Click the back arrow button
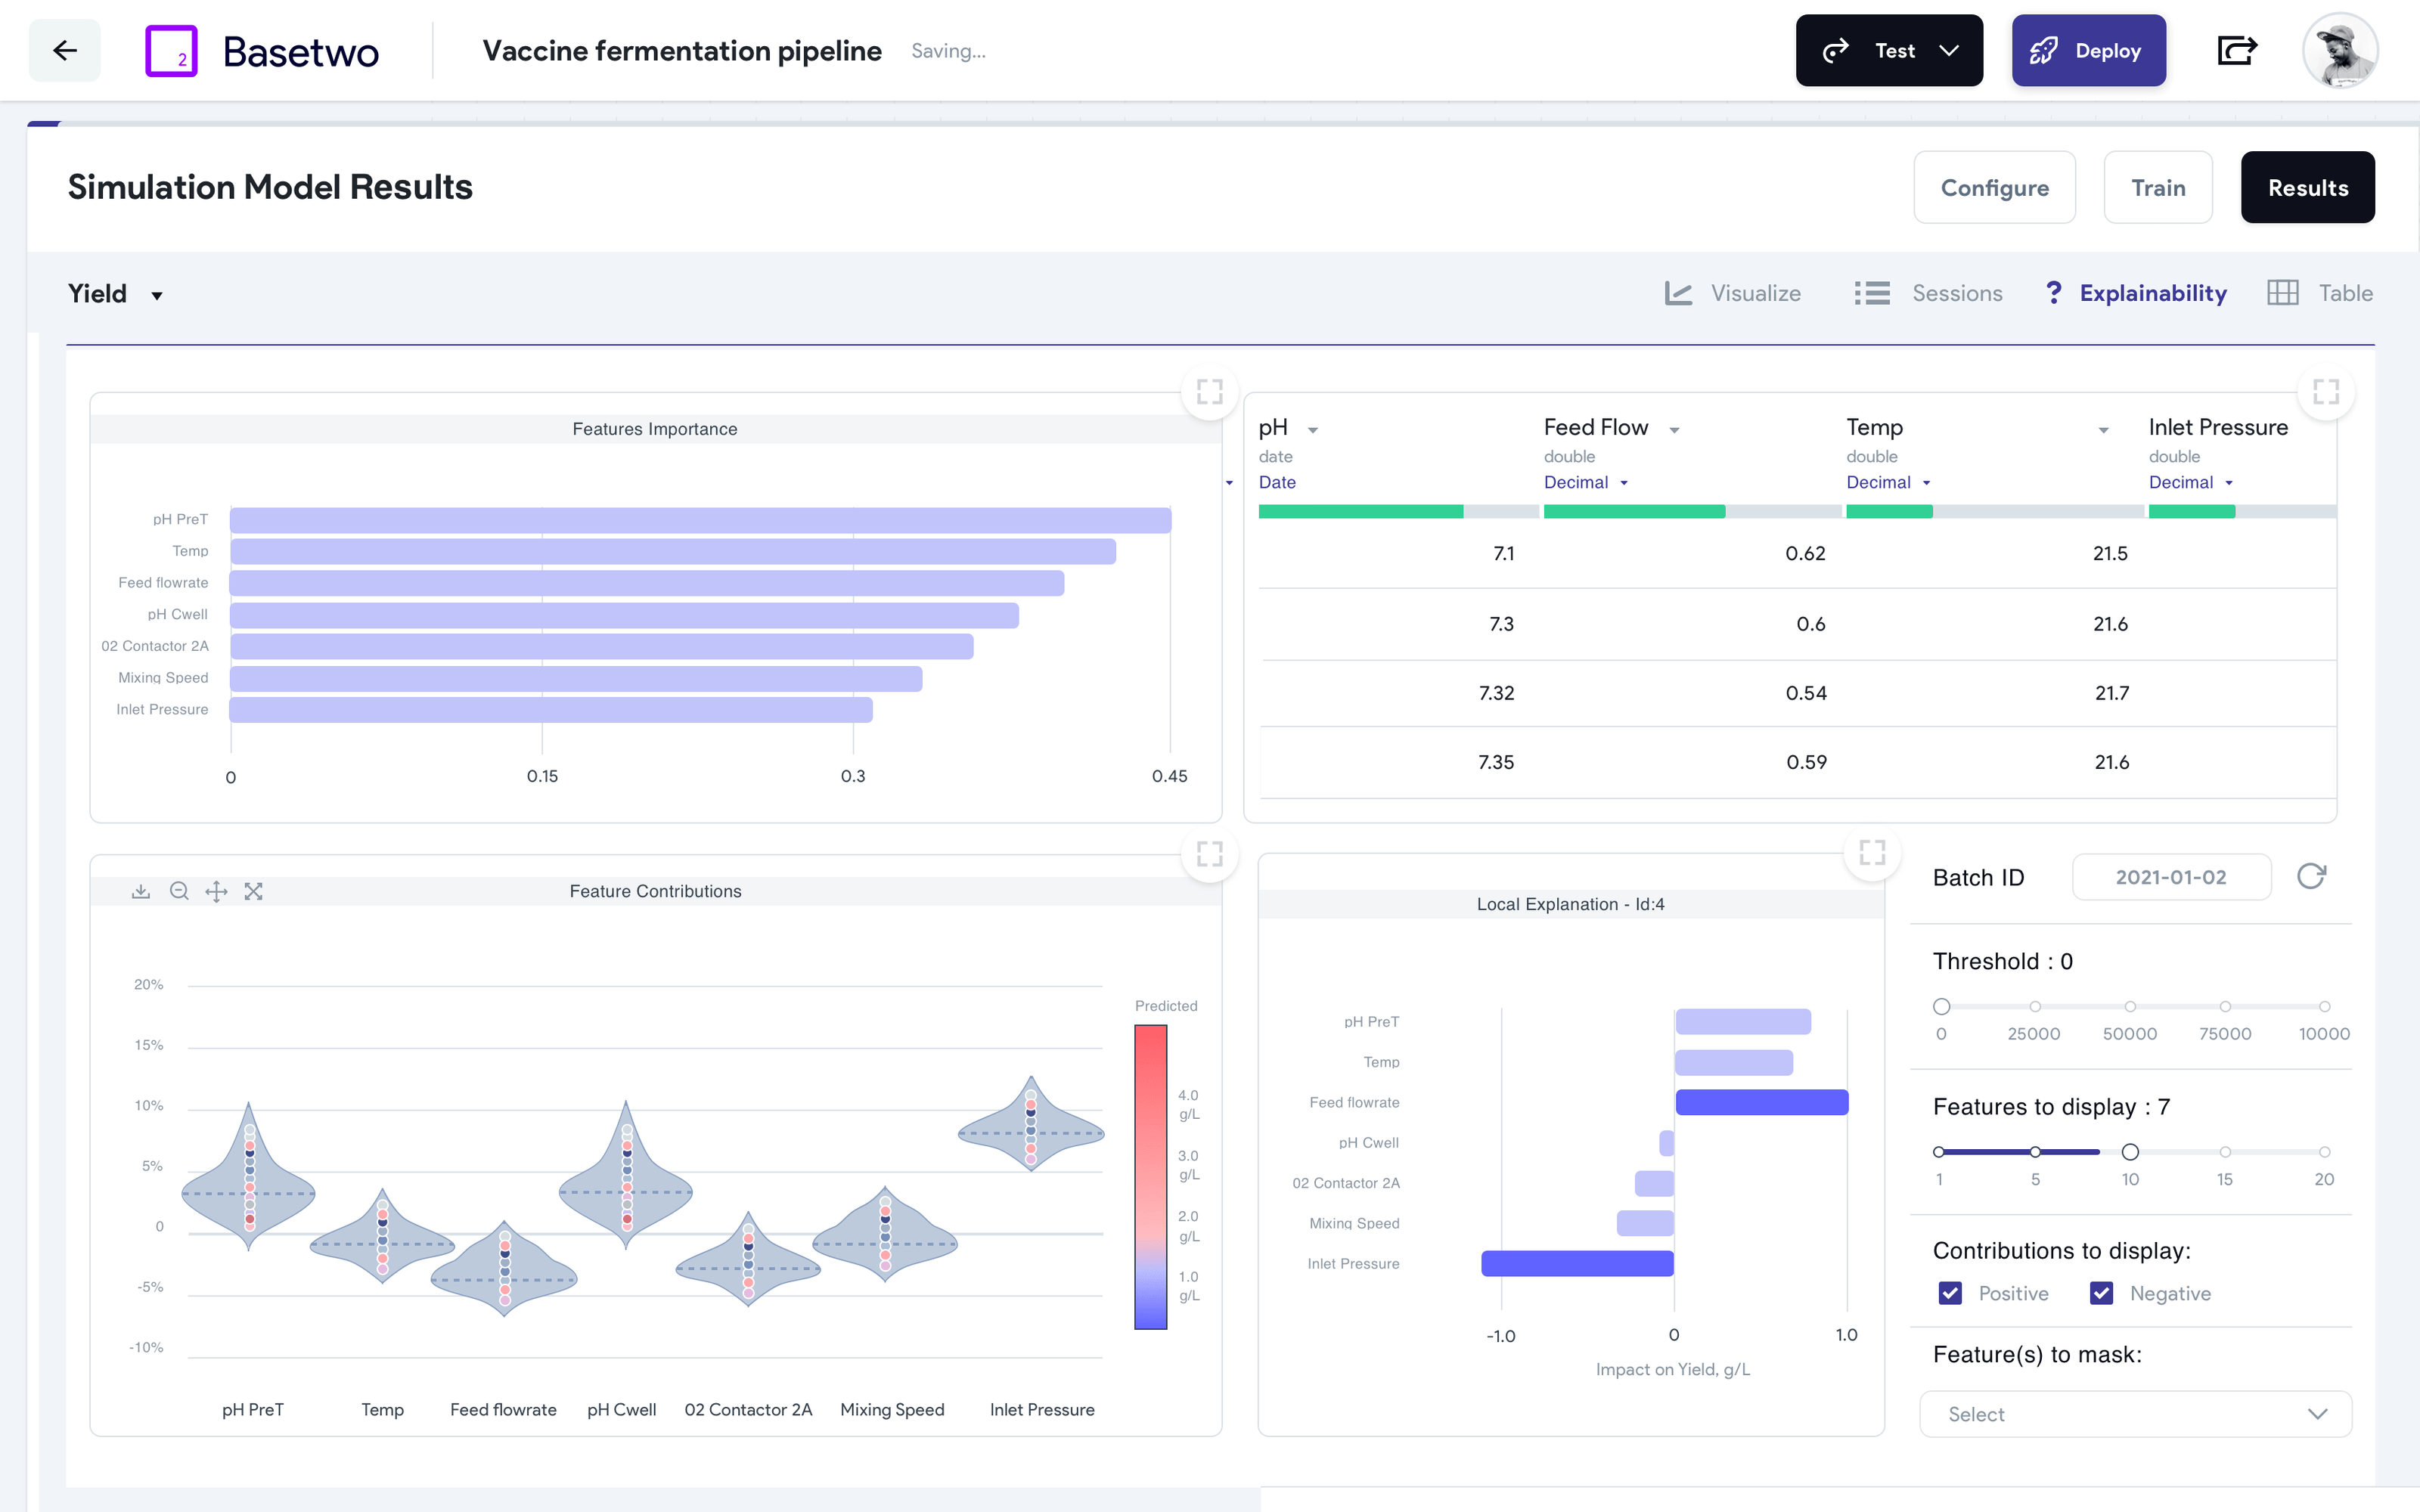2420x1512 pixels. [65, 50]
